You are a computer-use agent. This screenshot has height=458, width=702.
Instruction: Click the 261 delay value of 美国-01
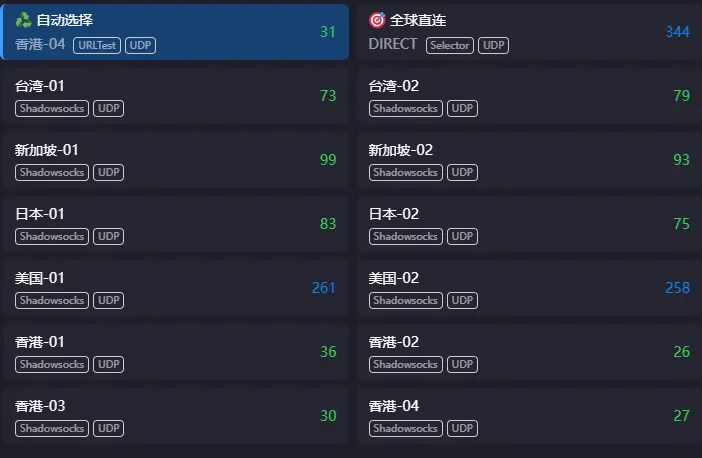tap(324, 288)
